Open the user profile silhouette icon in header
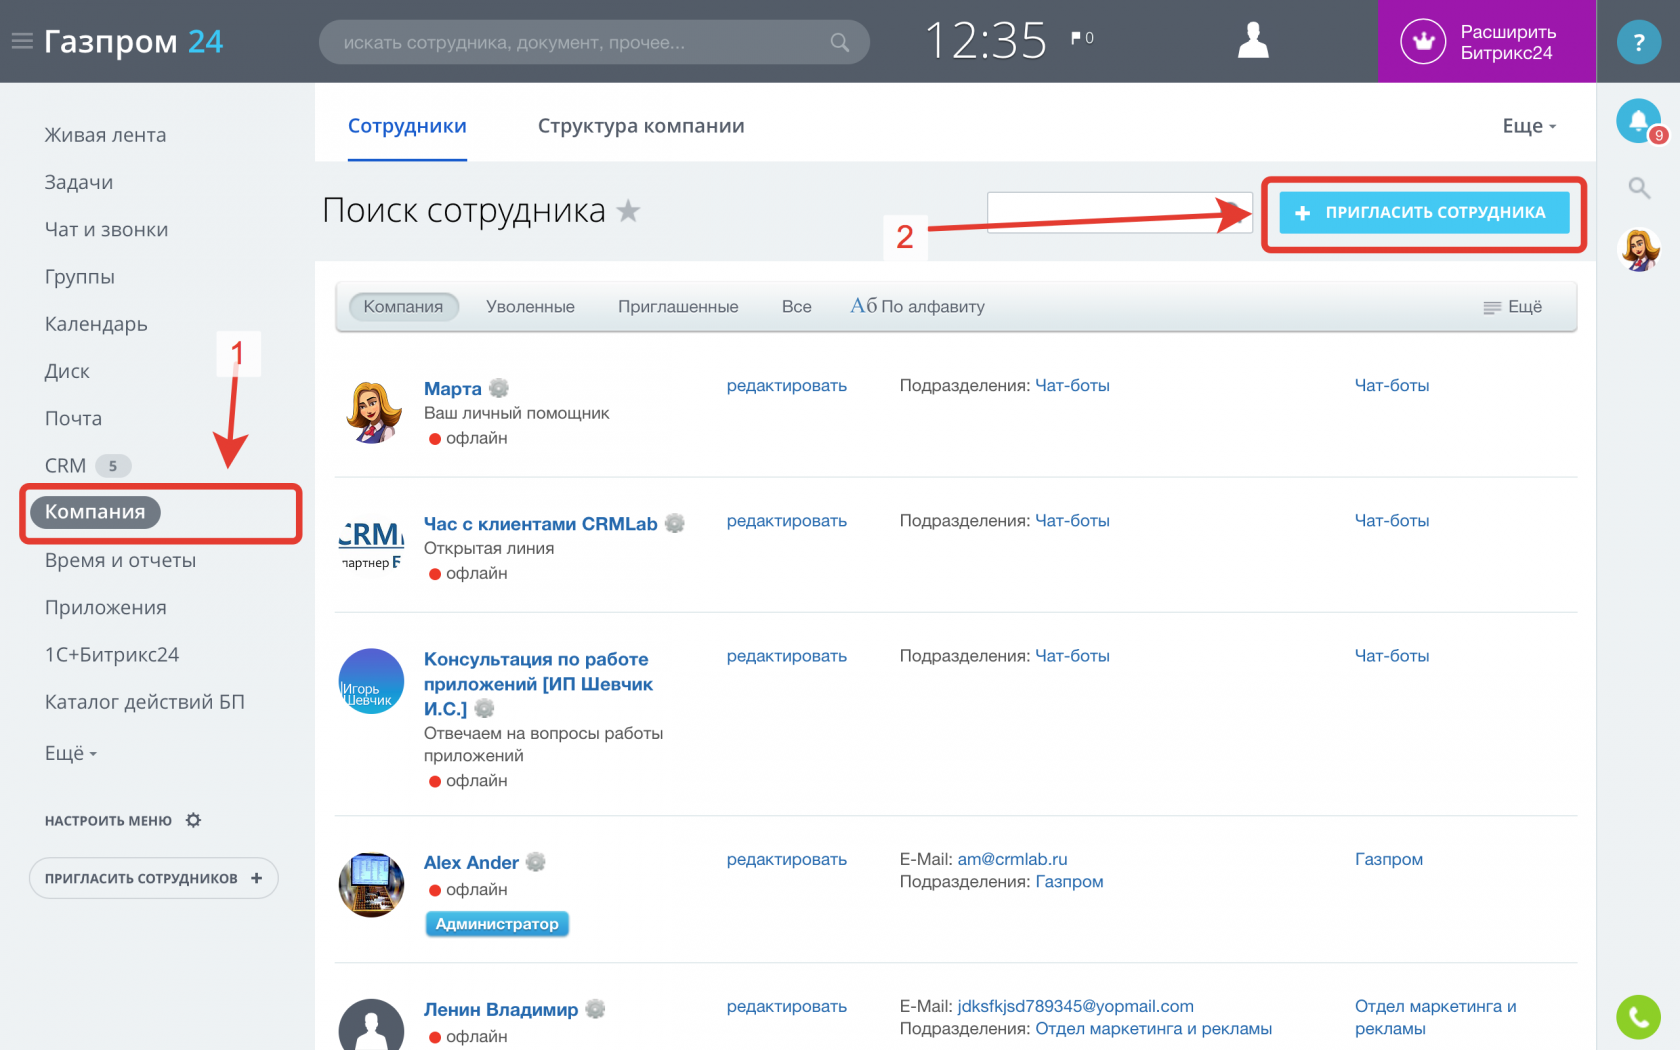 1253,41
